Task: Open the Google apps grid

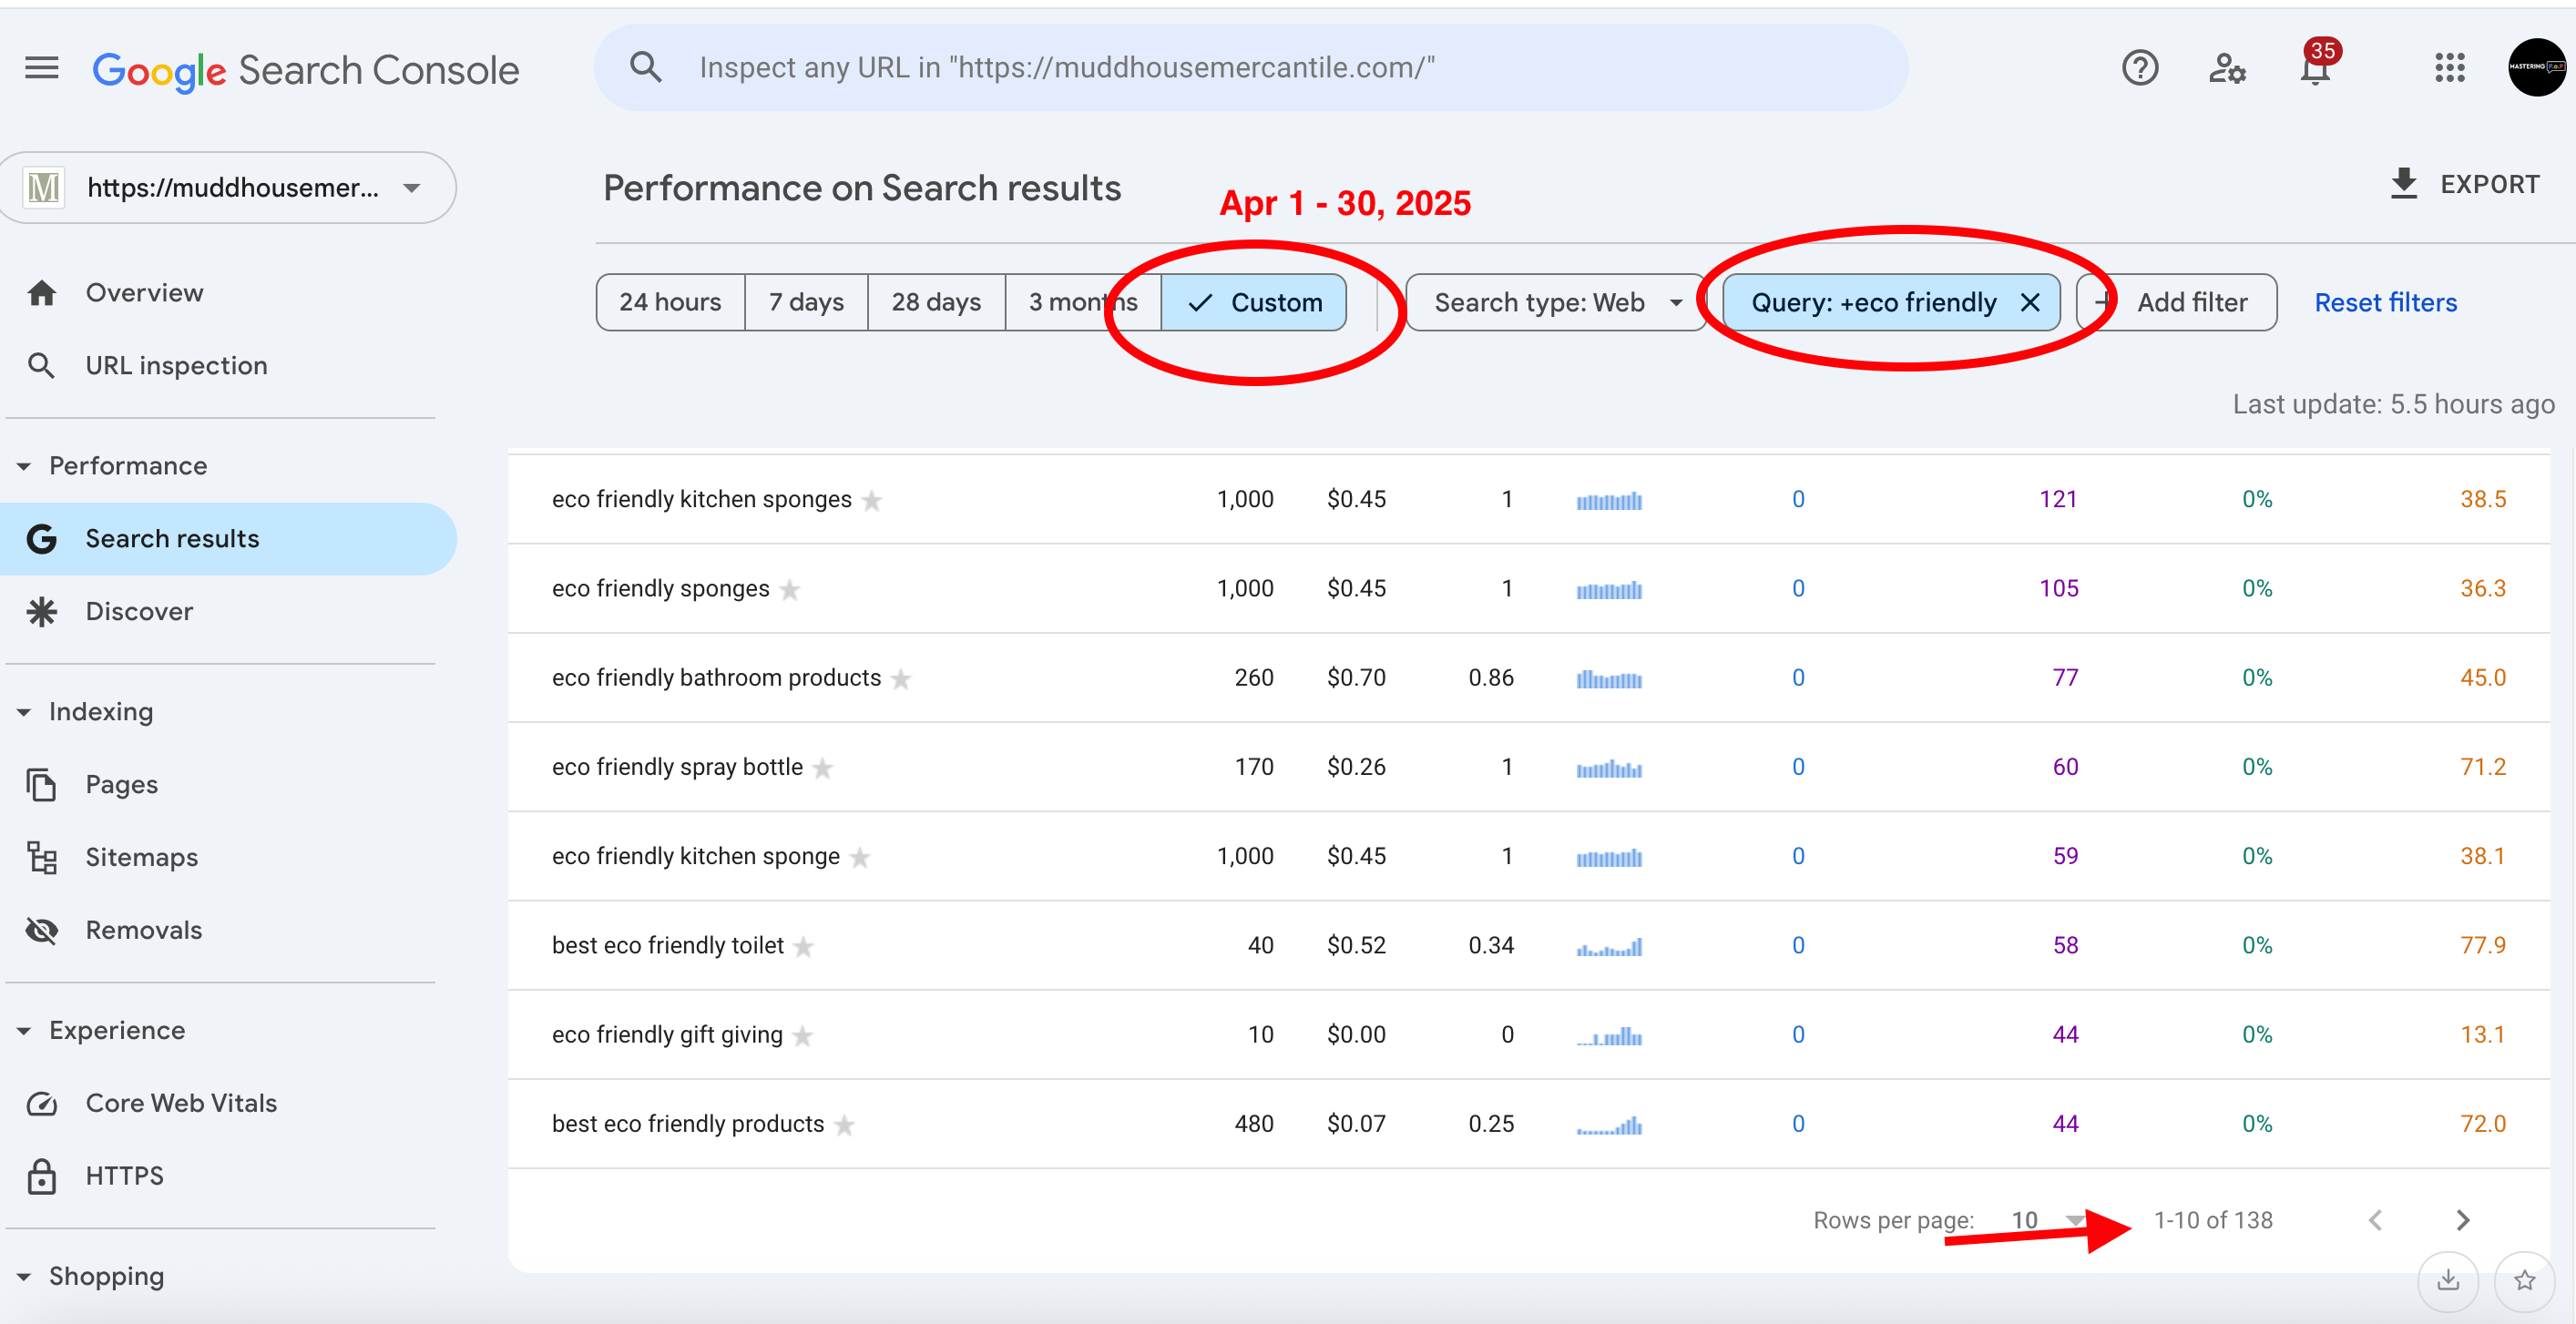Action: click(2449, 68)
